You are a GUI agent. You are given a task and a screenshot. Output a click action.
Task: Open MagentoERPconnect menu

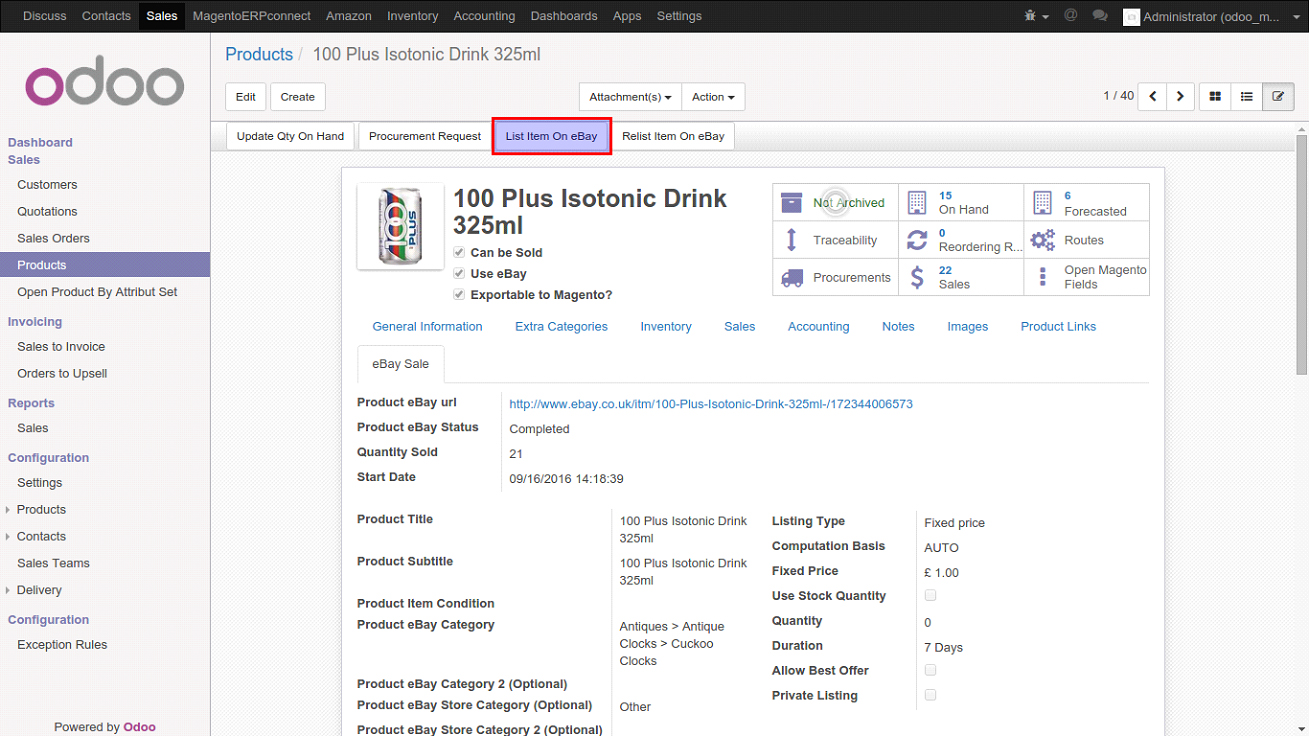[251, 16]
